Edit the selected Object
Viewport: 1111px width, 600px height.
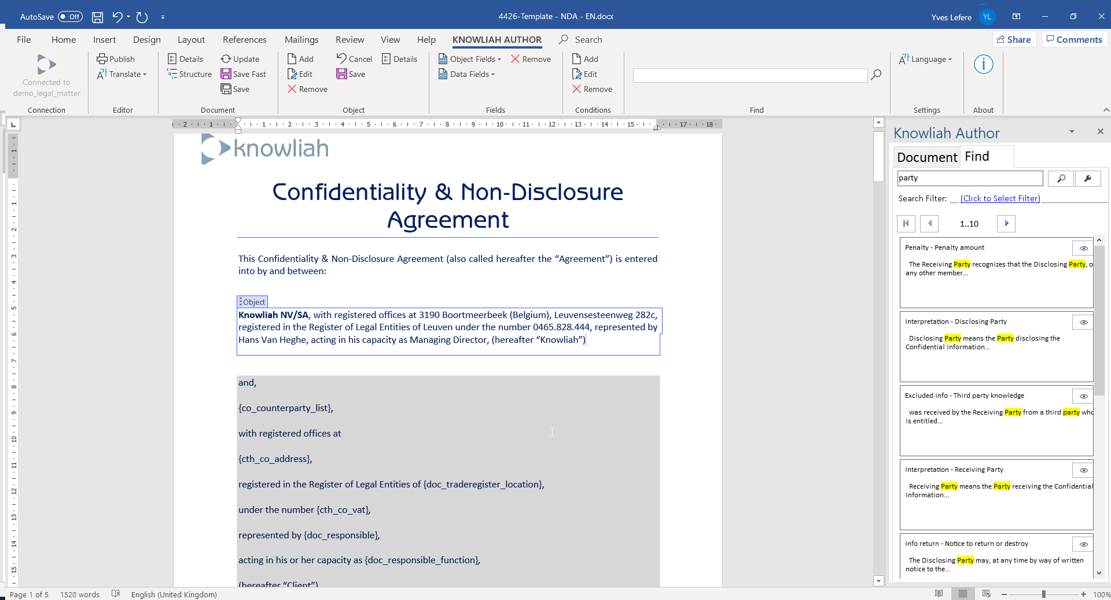[x=300, y=74]
